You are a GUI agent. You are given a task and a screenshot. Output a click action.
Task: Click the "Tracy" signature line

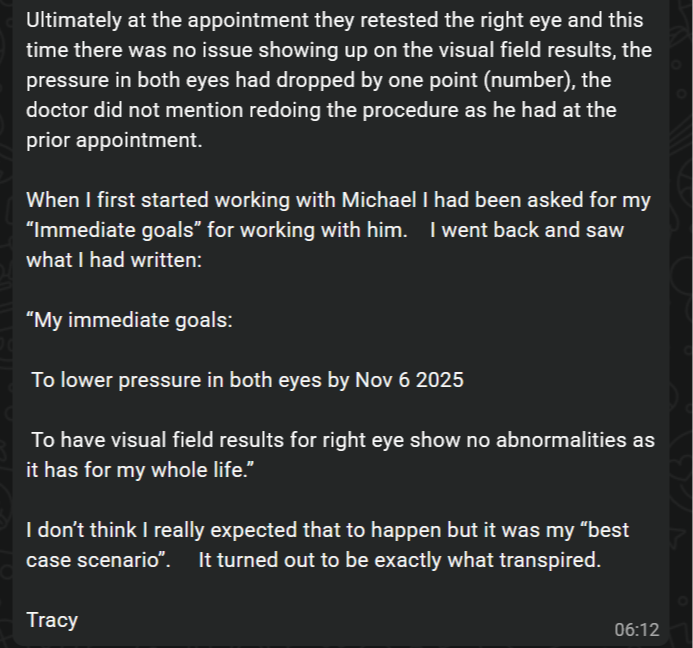52,620
